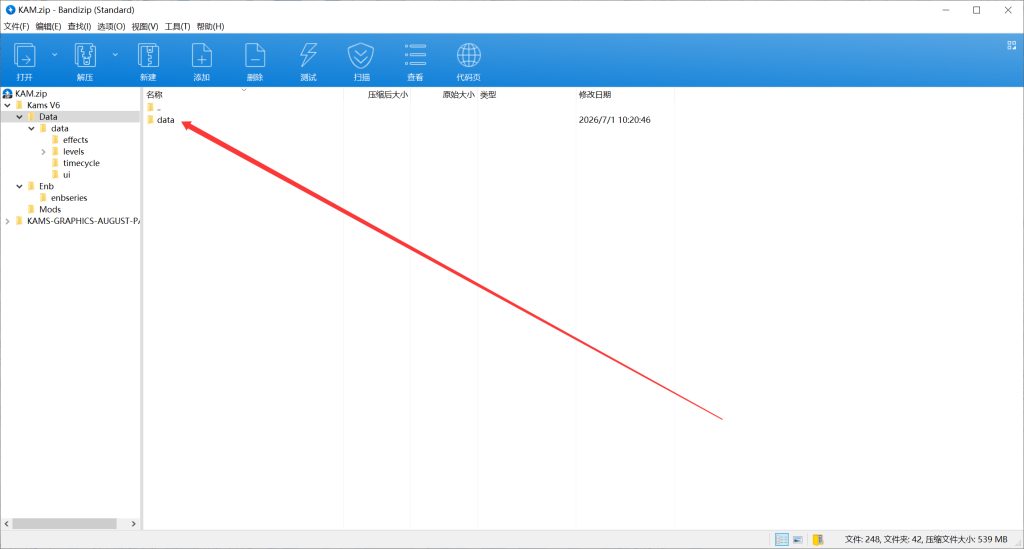Click the Open (打开) toolbar icon
Screen dimensions: 1024x549
click(x=25, y=56)
